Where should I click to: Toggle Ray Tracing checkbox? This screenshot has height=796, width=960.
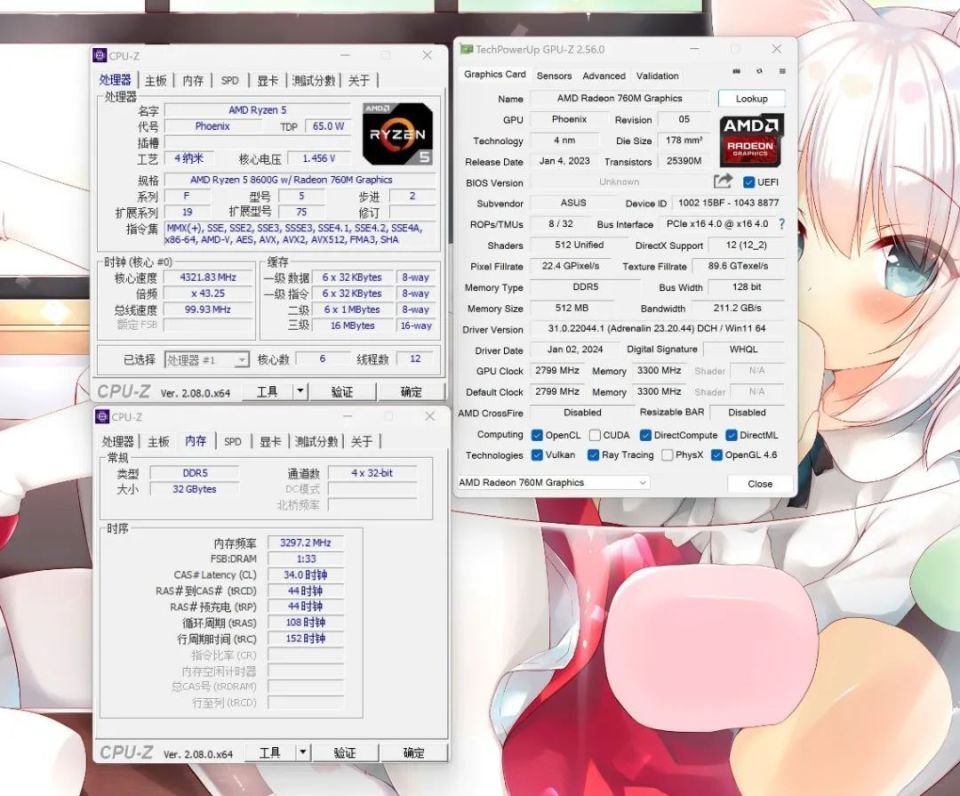coord(593,455)
